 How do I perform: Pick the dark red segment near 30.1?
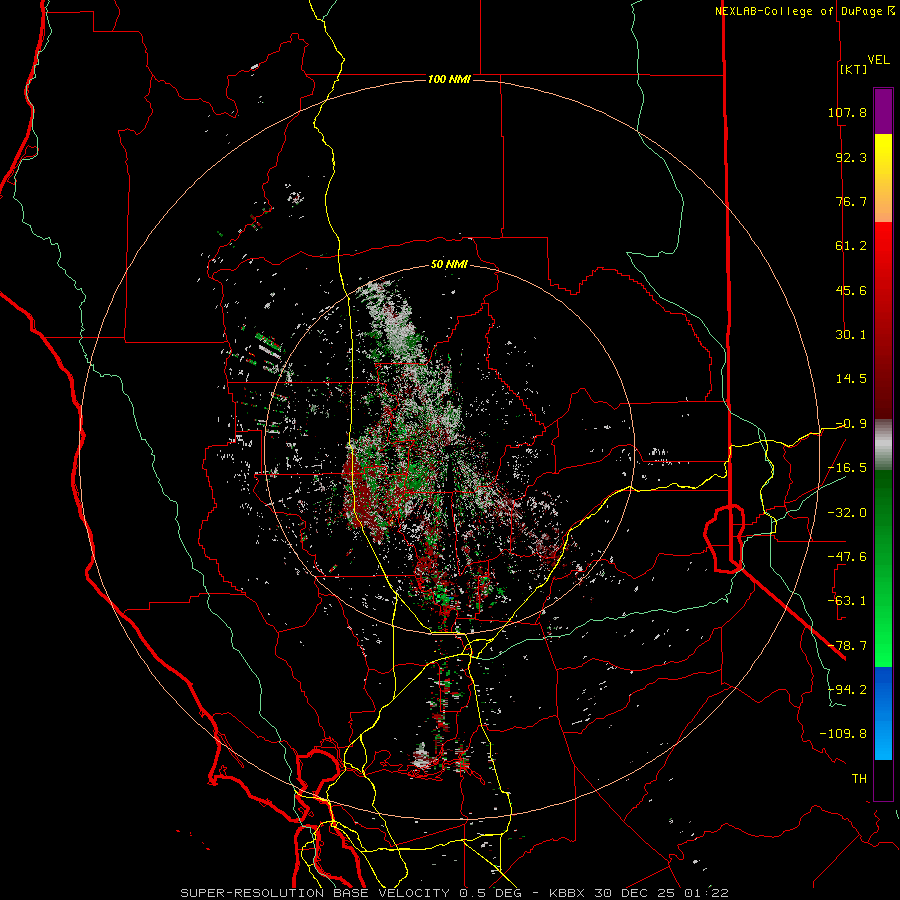[x=883, y=335]
